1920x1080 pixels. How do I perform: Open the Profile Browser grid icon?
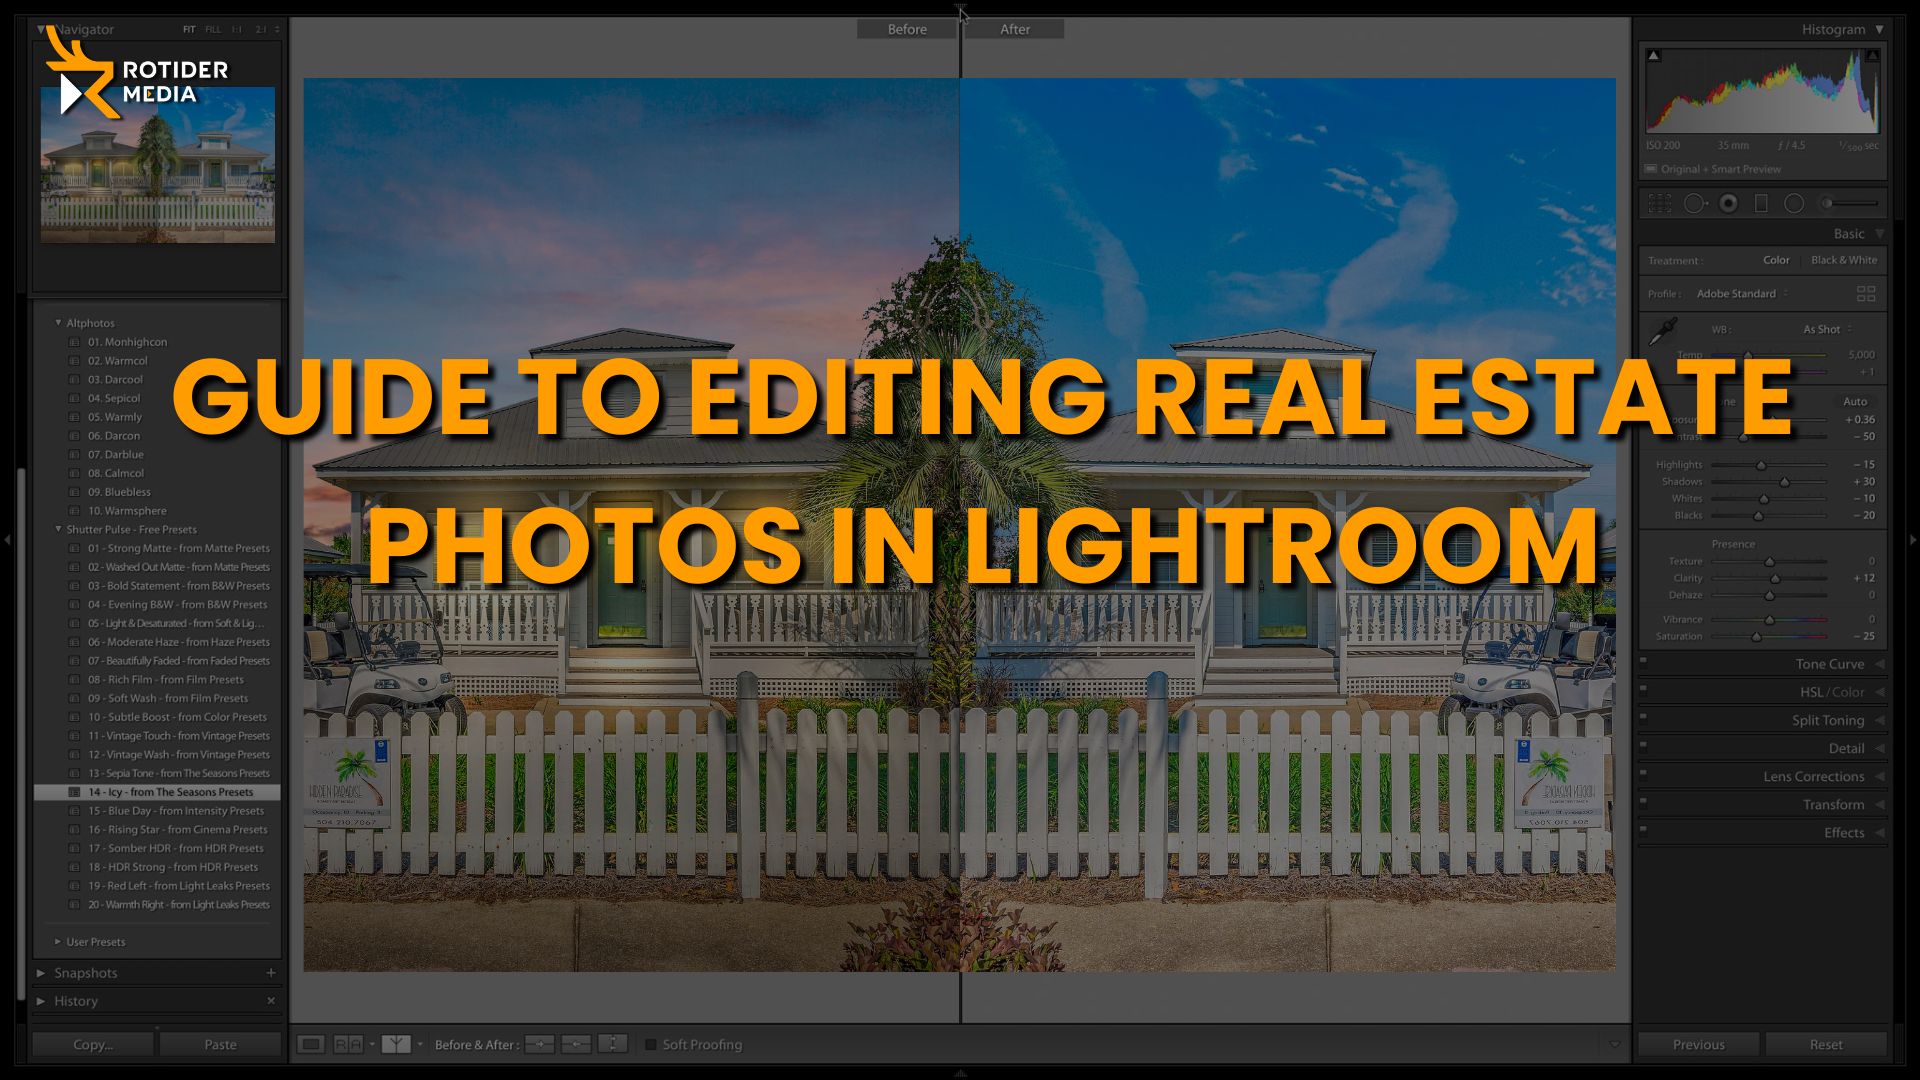pos(1866,294)
